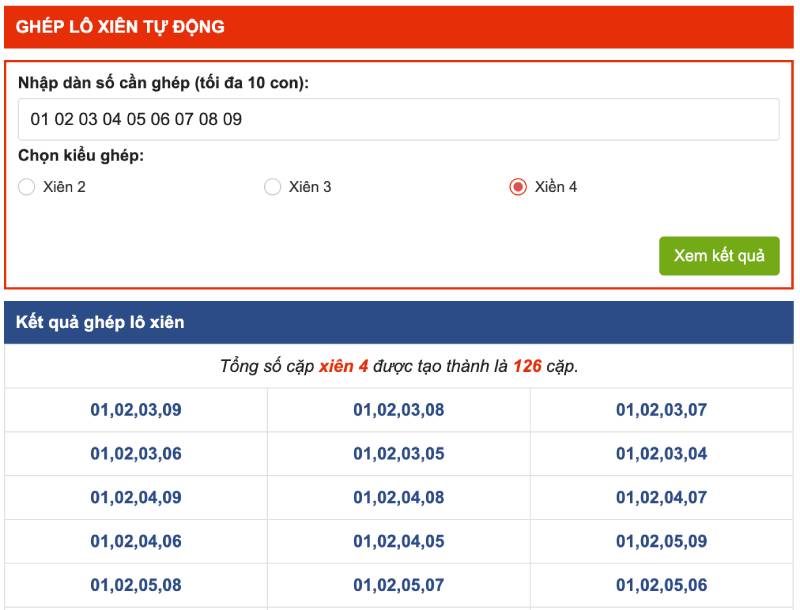
Task: Pick the 01,02,04,05 combination
Action: (x=398, y=542)
